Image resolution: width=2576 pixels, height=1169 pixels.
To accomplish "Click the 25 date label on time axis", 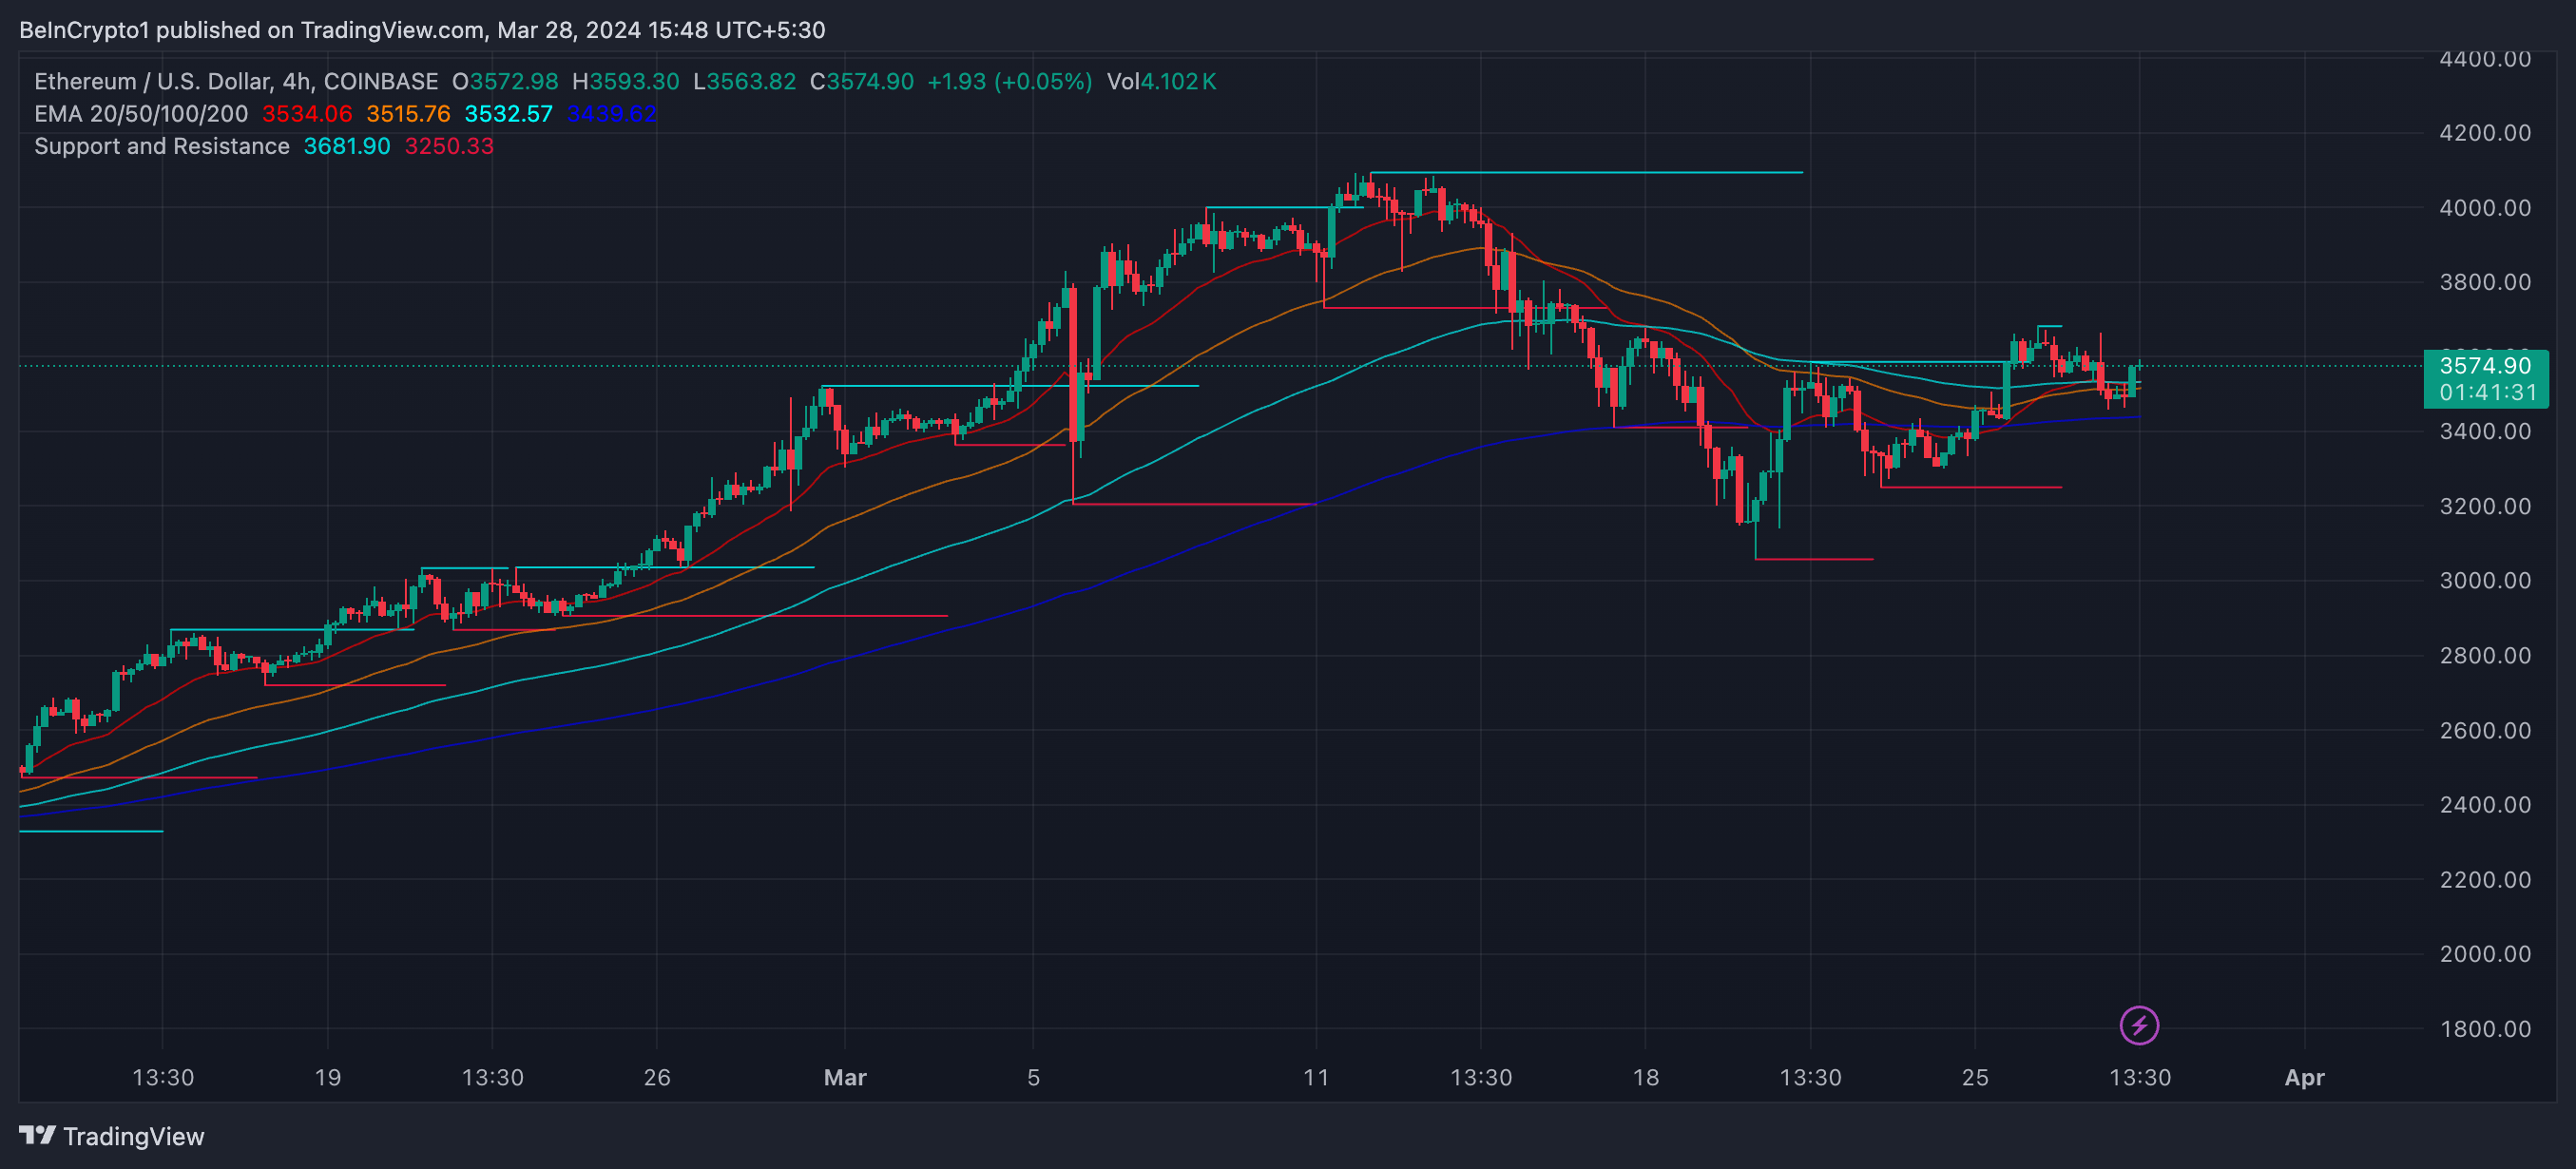I will point(1974,1077).
